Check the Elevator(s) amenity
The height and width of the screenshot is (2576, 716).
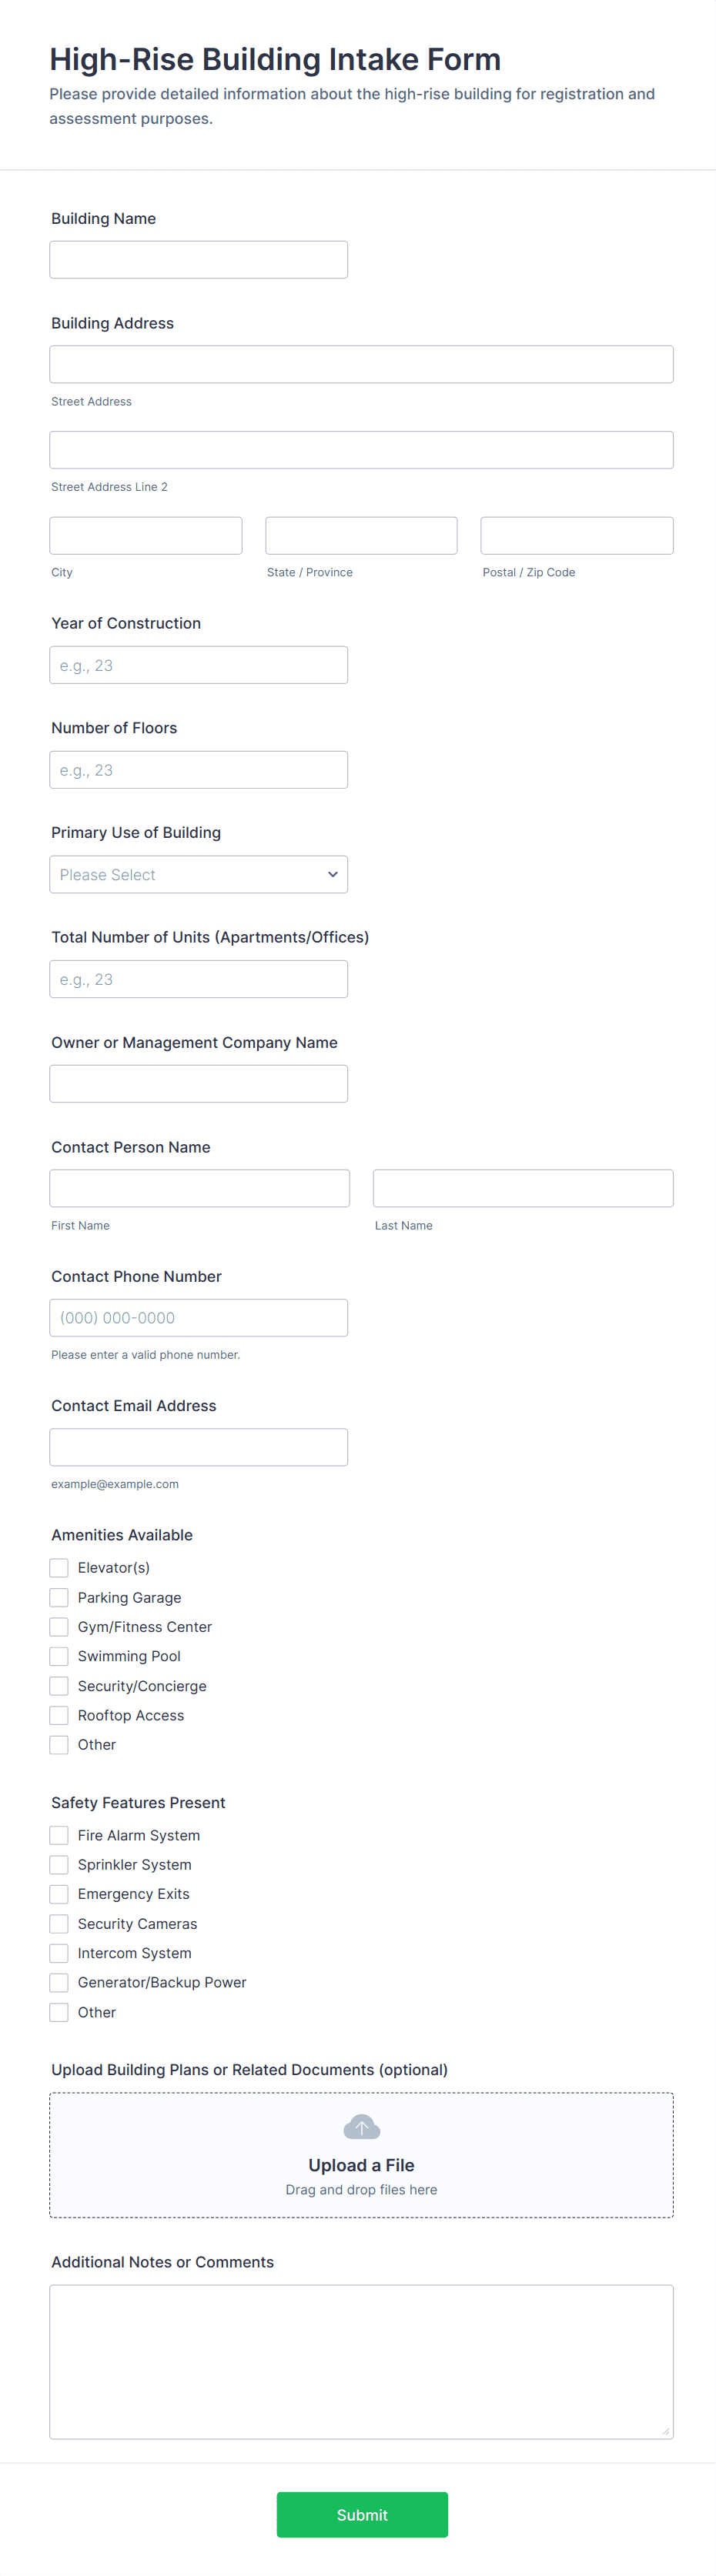(x=58, y=1567)
